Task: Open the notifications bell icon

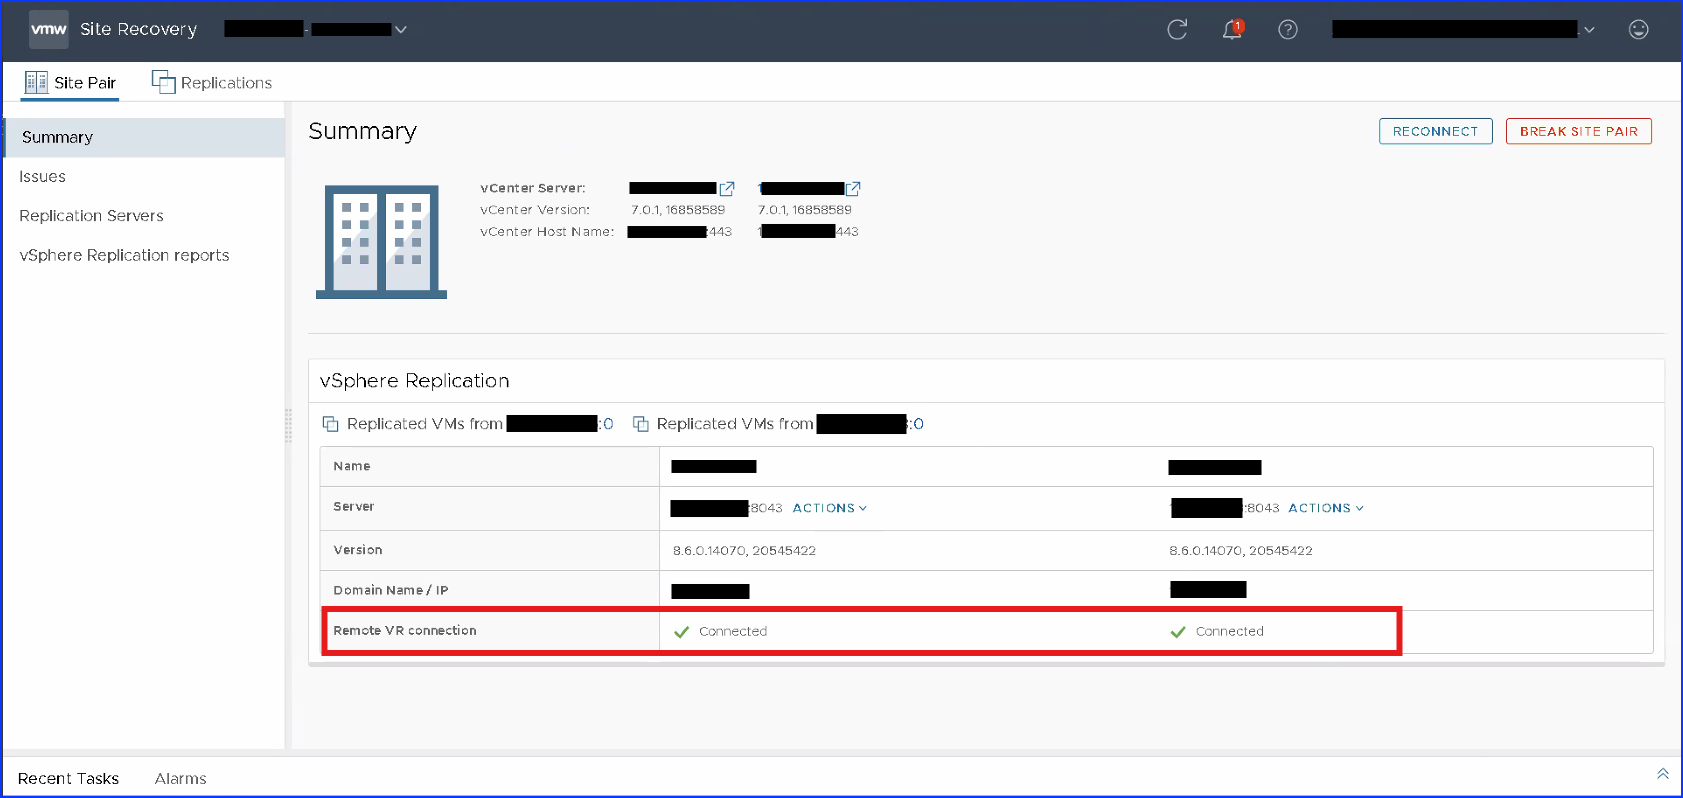Action: (1232, 30)
